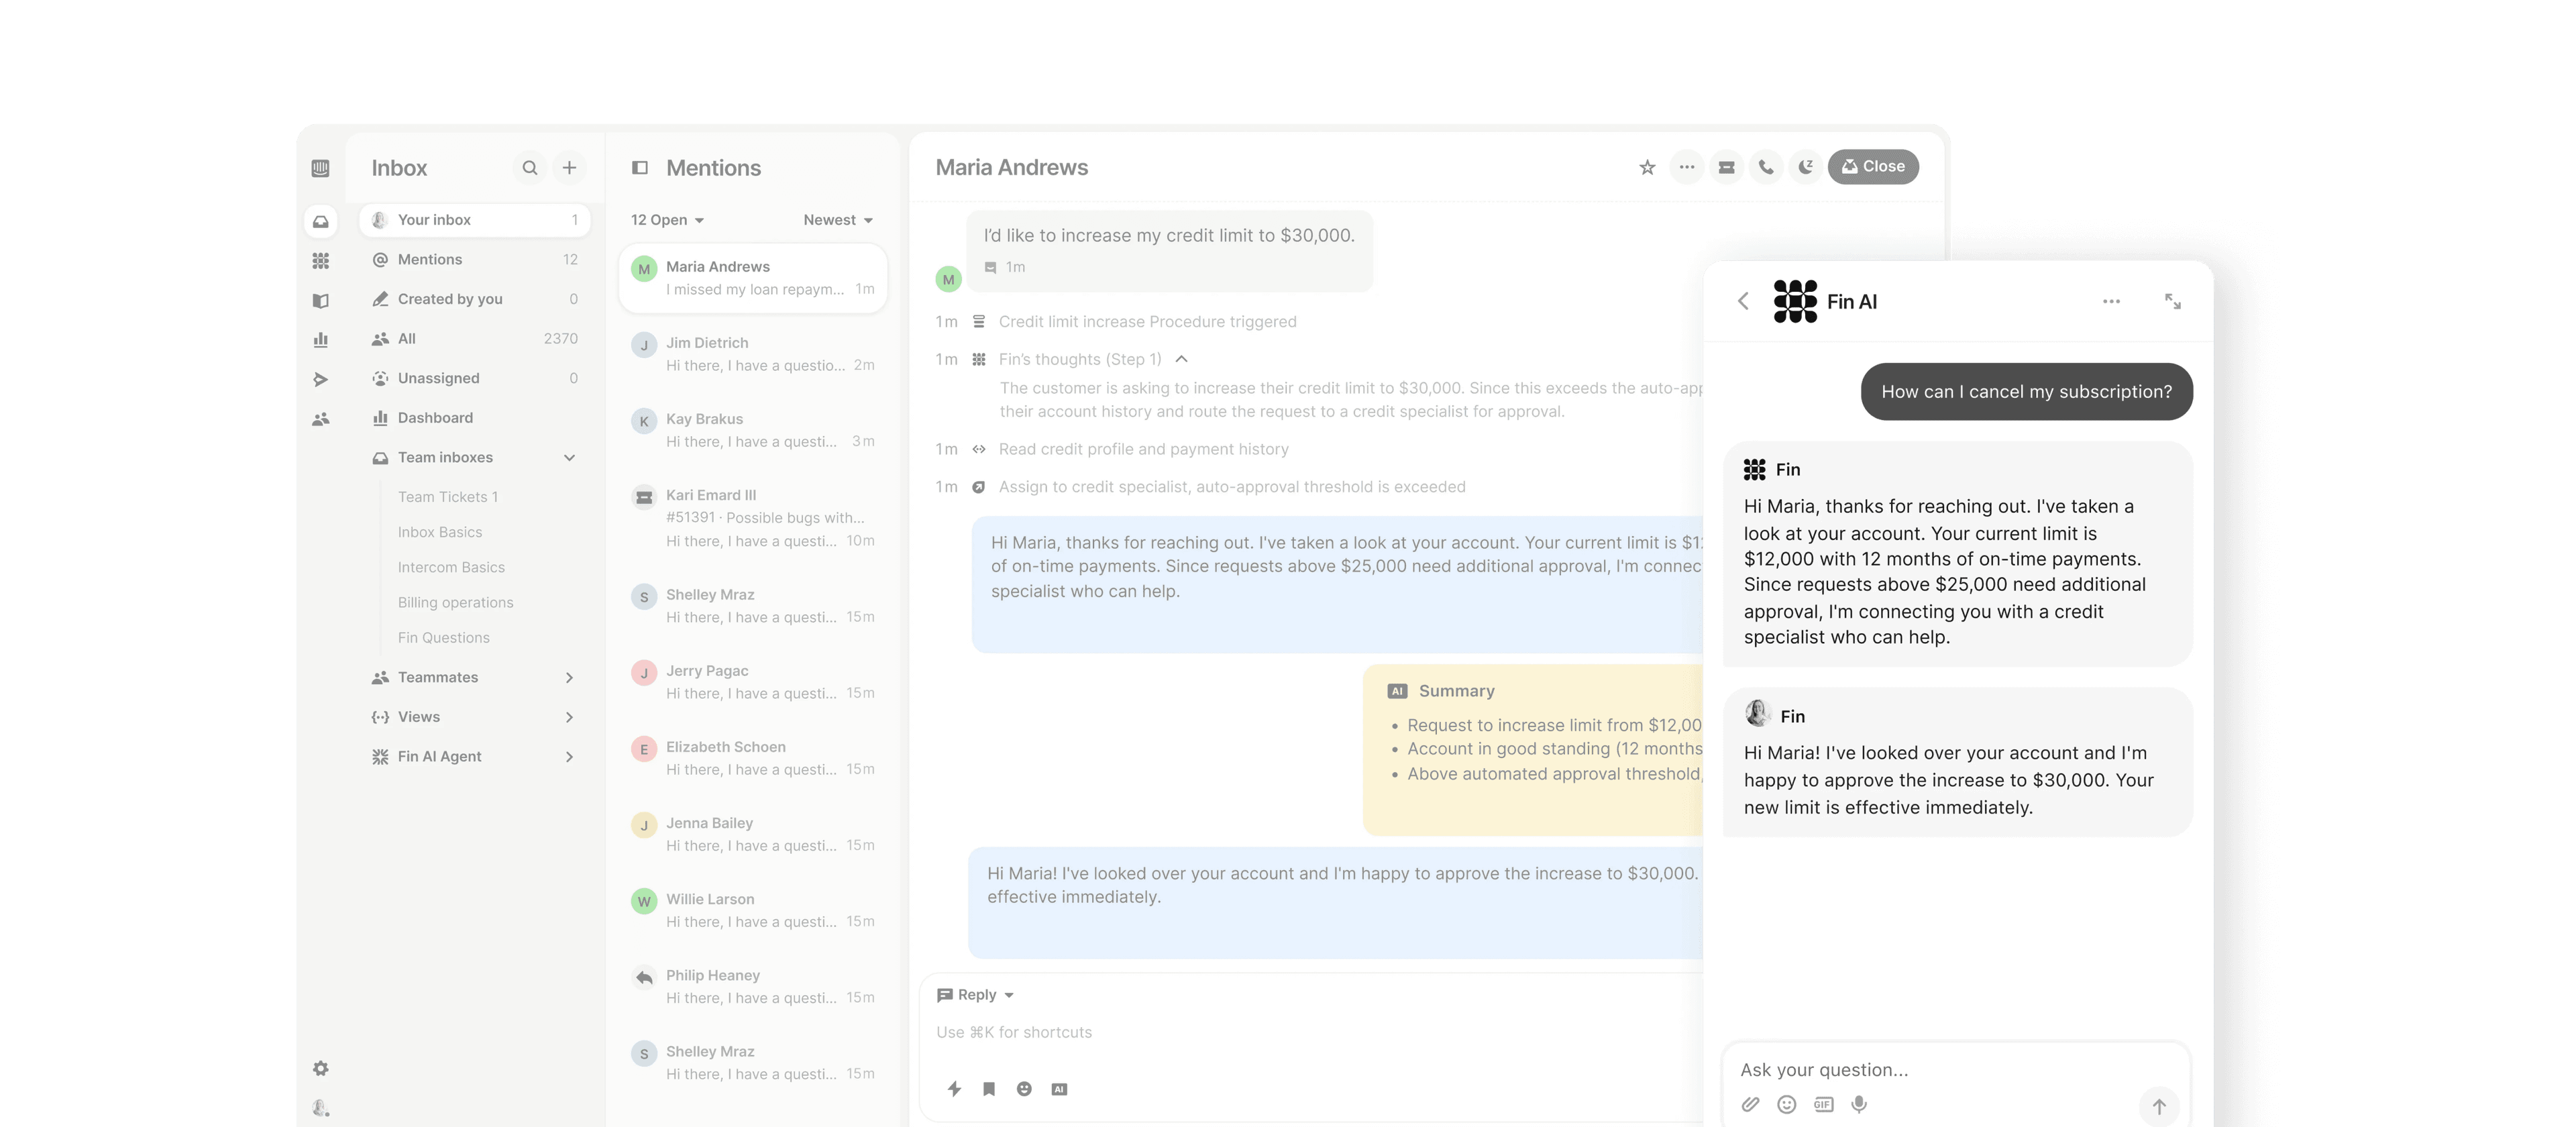Open the user avatar at bottom of rail

pyautogui.click(x=320, y=1108)
